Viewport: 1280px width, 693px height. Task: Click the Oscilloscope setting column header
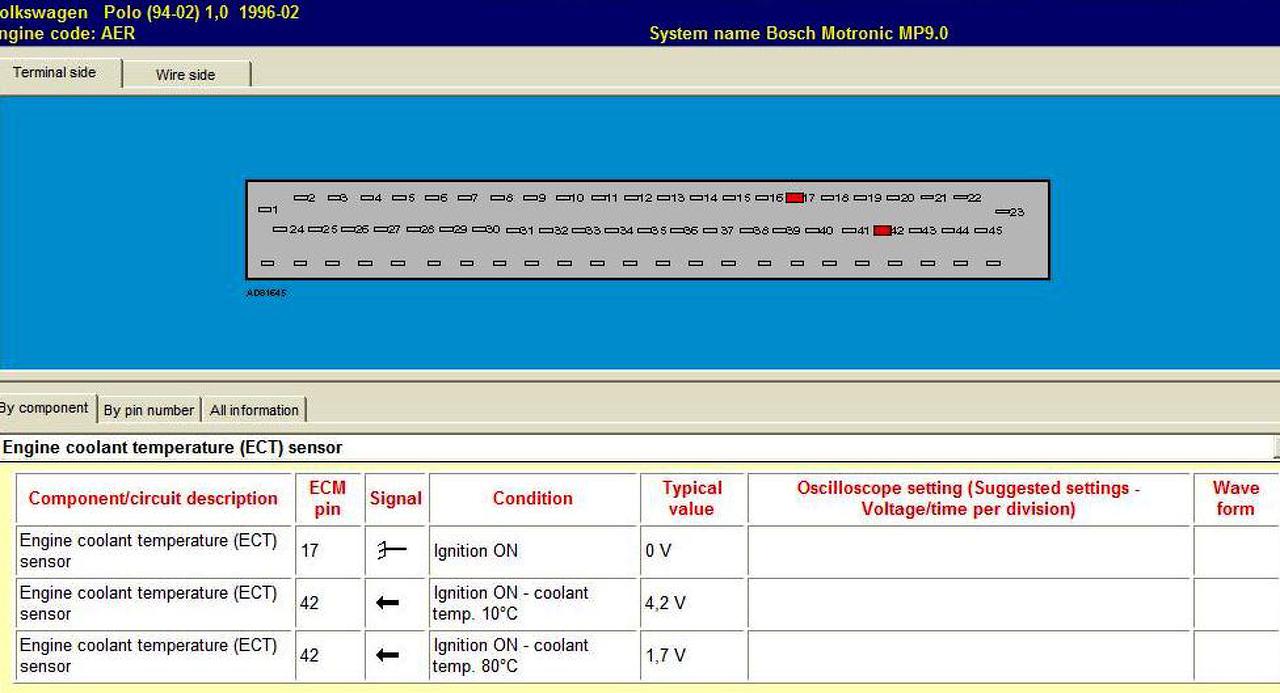pos(968,498)
